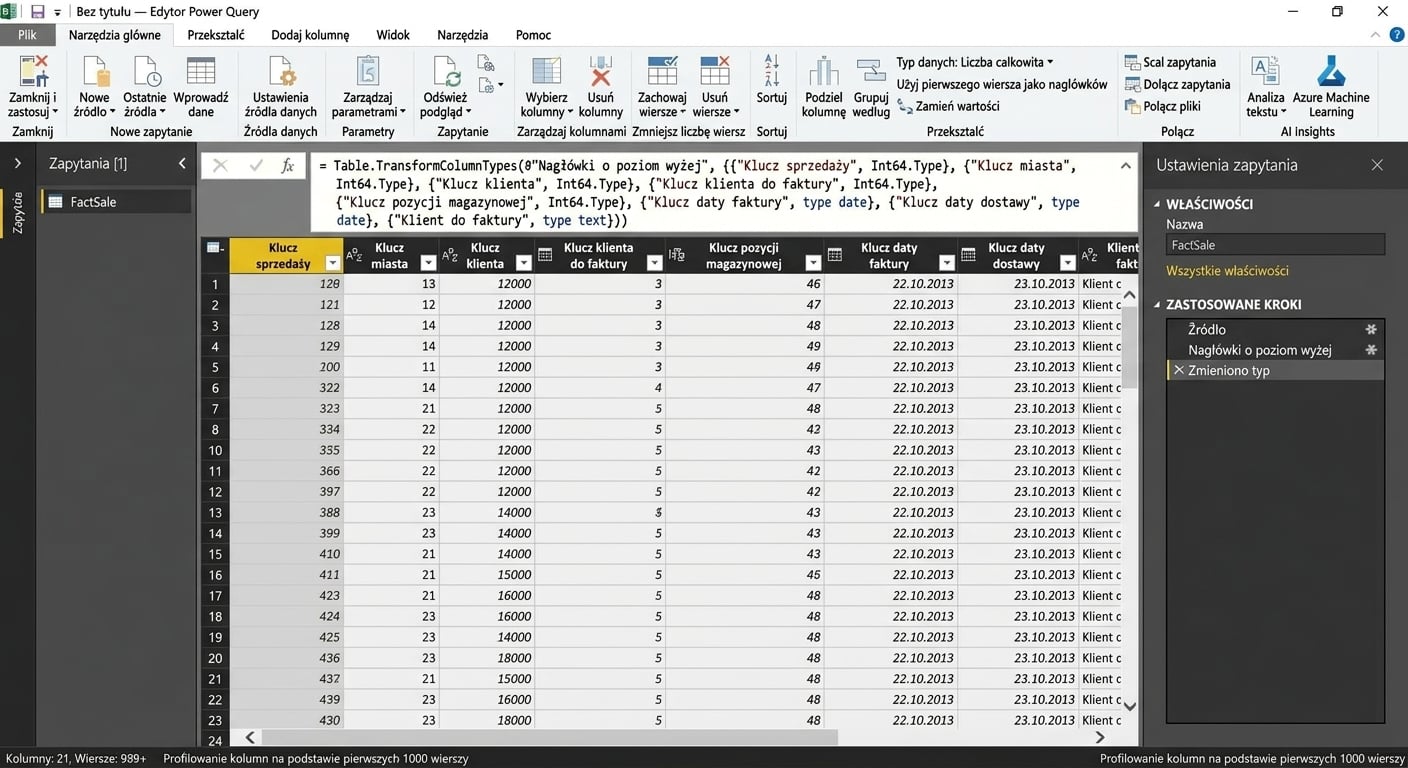Image resolution: width=1408 pixels, height=768 pixels.
Task: Open settings gear for Źródło step
Action: pyautogui.click(x=1371, y=329)
